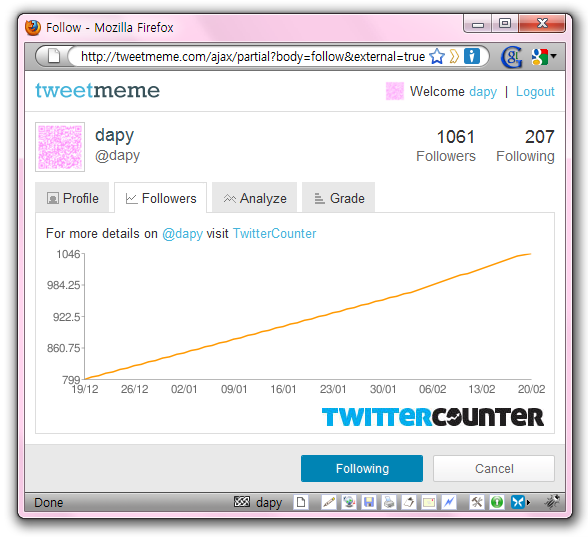Switch to the Profile tab
The height and width of the screenshot is (537, 588).
72,198
